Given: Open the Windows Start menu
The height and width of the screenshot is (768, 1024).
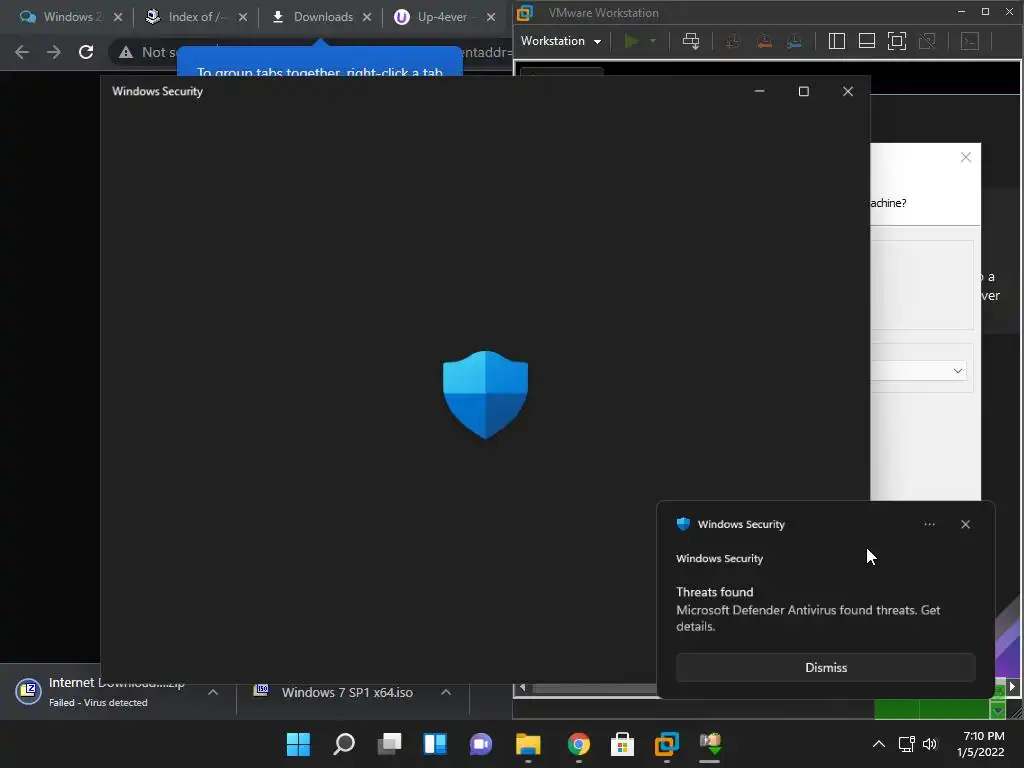Looking at the screenshot, I should click(298, 744).
